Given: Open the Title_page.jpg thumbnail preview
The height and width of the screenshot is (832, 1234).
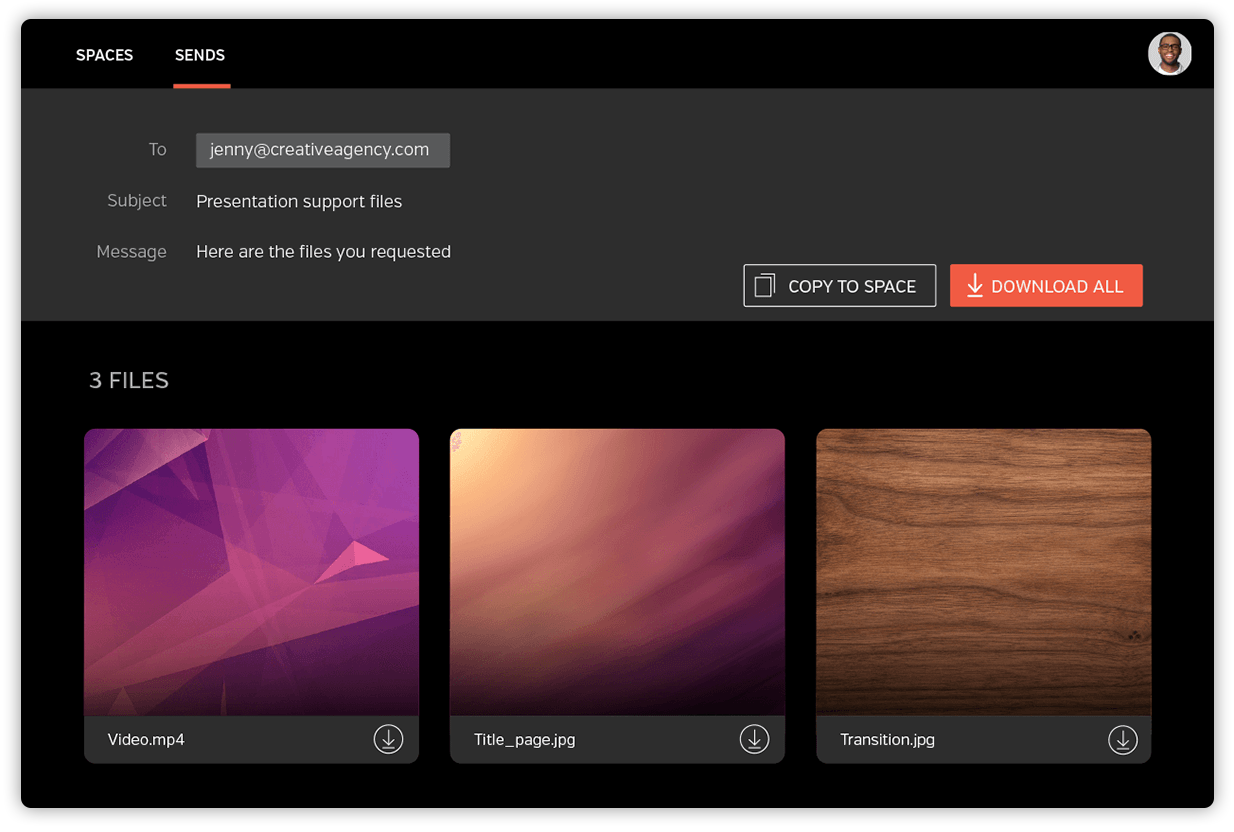Looking at the screenshot, I should click(617, 572).
